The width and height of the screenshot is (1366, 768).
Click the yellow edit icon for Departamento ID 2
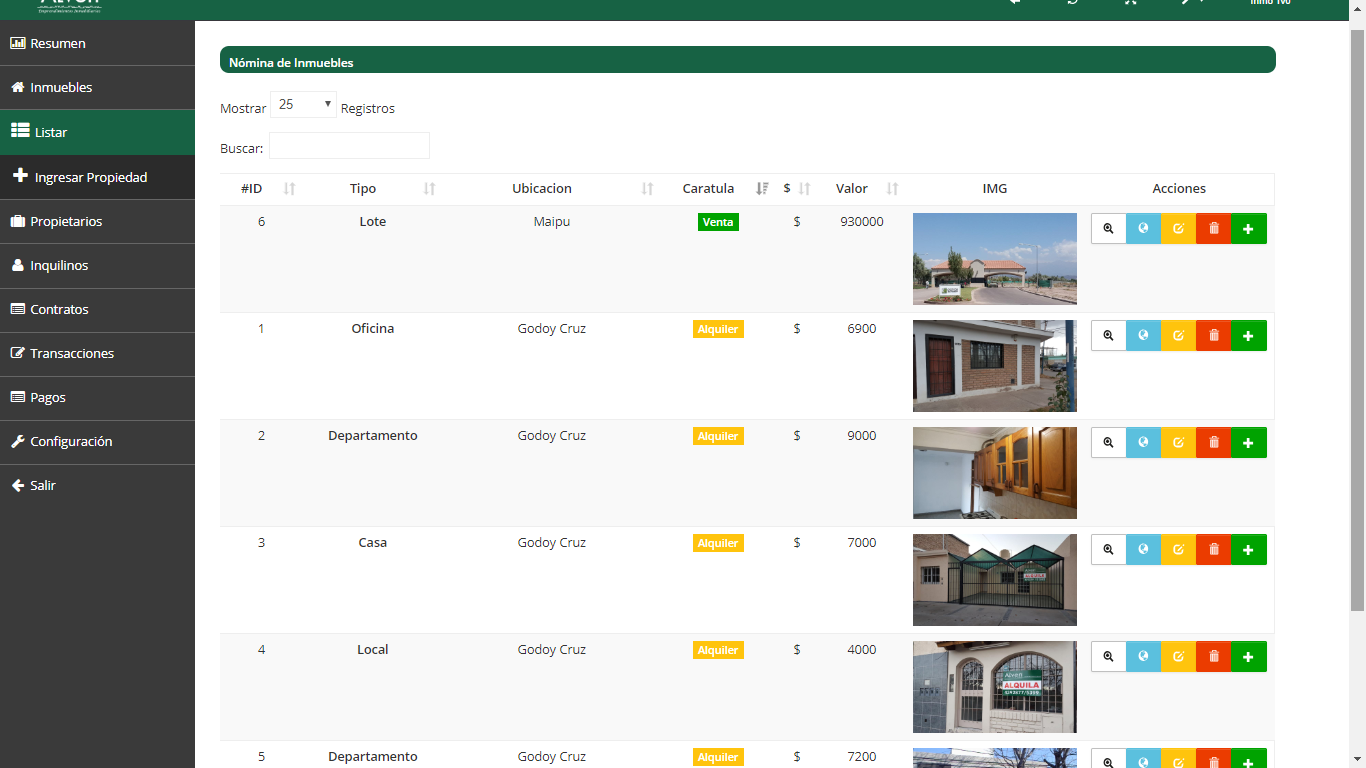(1178, 442)
